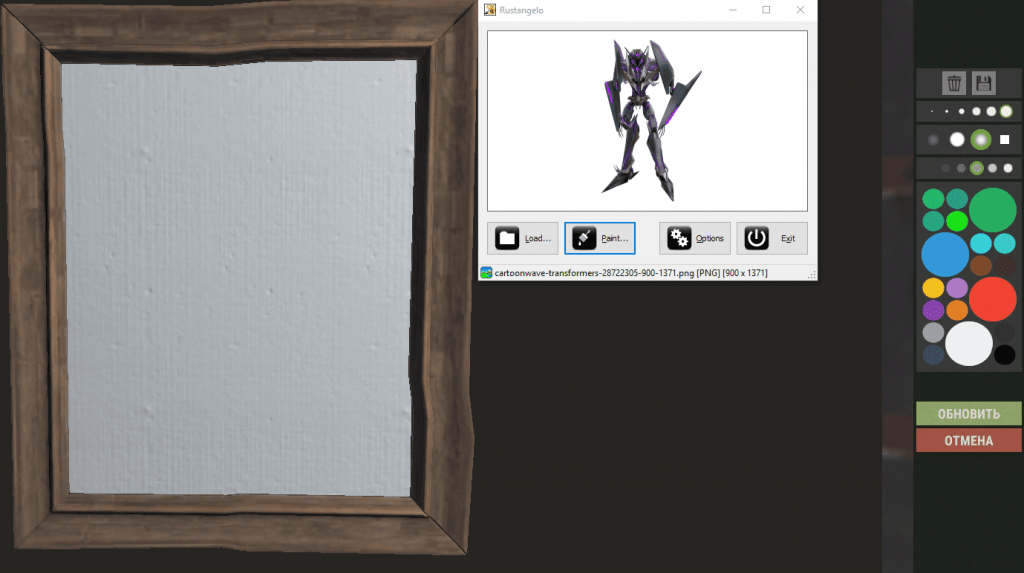Pick the bright lime green swatch
The height and width of the screenshot is (573, 1024).
957,221
